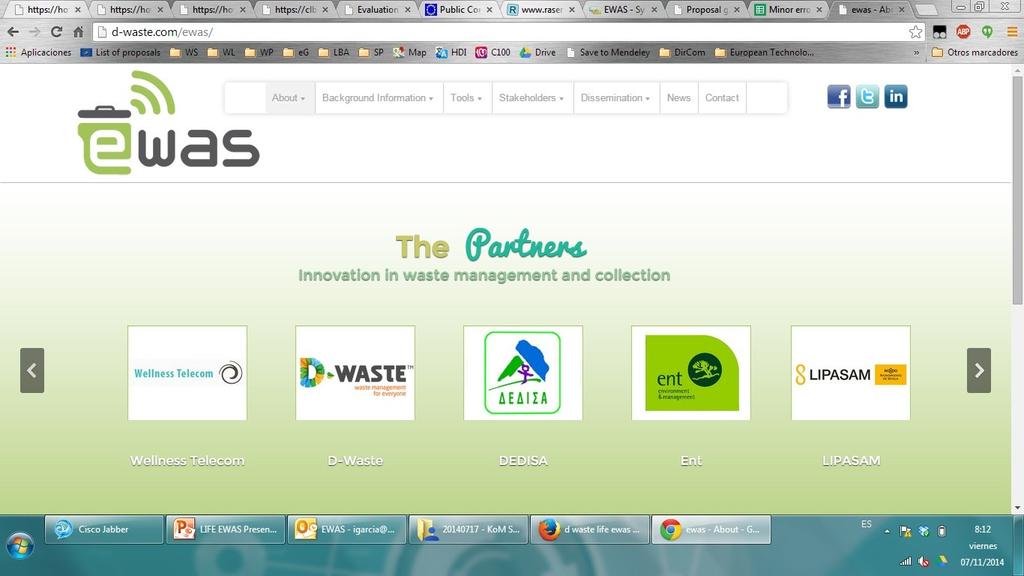The image size is (1024, 576).
Task: Open the Aplicaciones apps shortcut
Action: pos(39,52)
